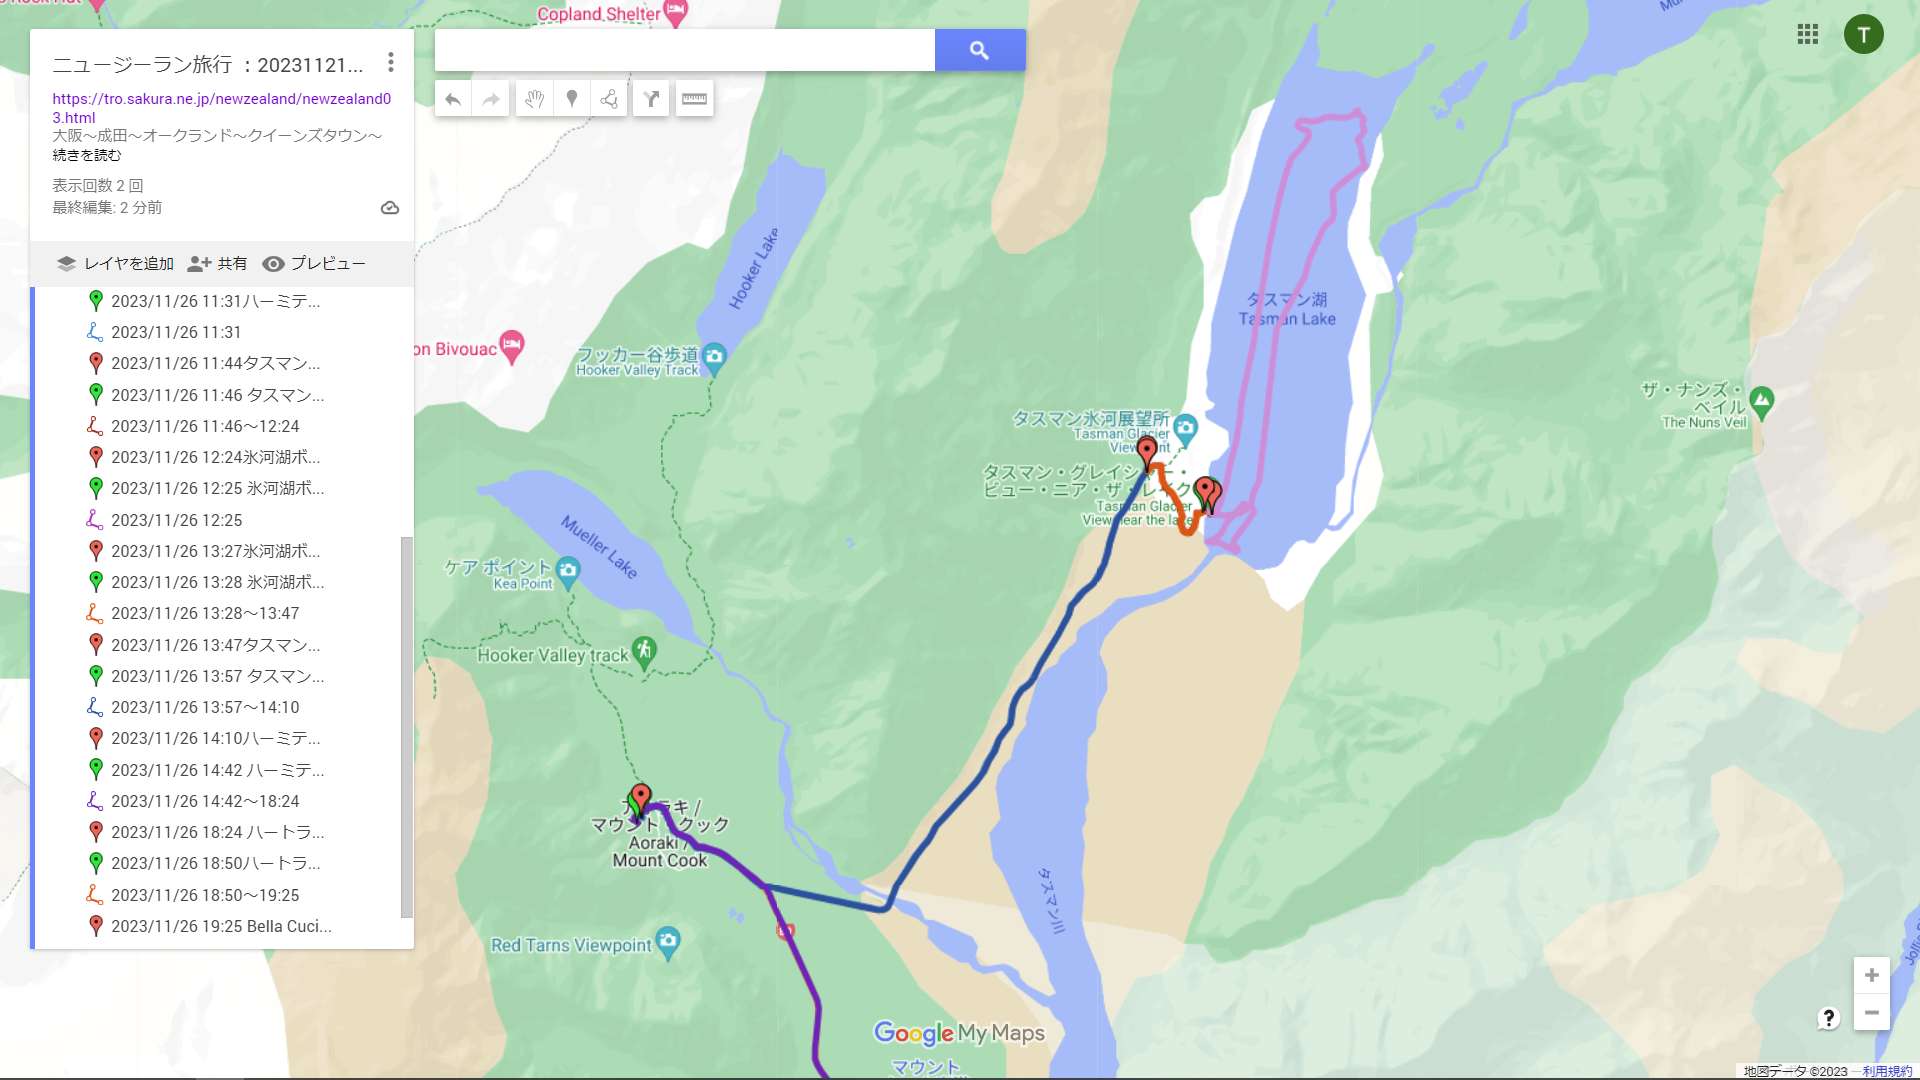Select the draw line tool
1920x1080 pixels.
point(609,99)
